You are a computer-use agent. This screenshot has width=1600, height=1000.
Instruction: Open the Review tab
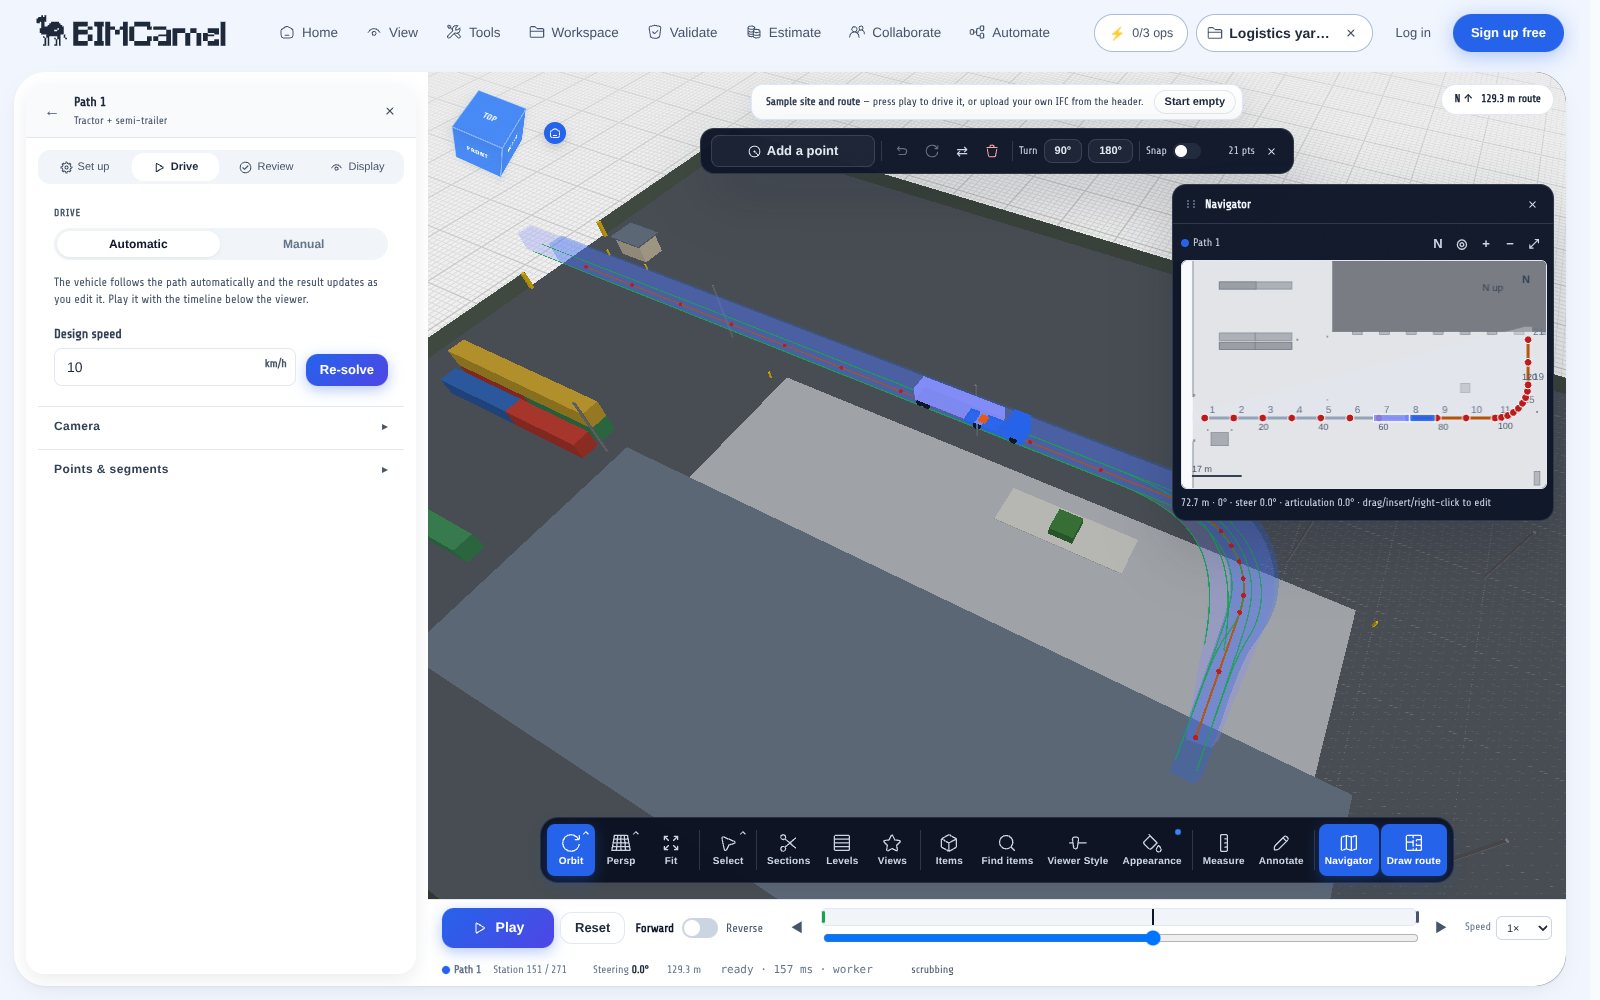coord(266,167)
